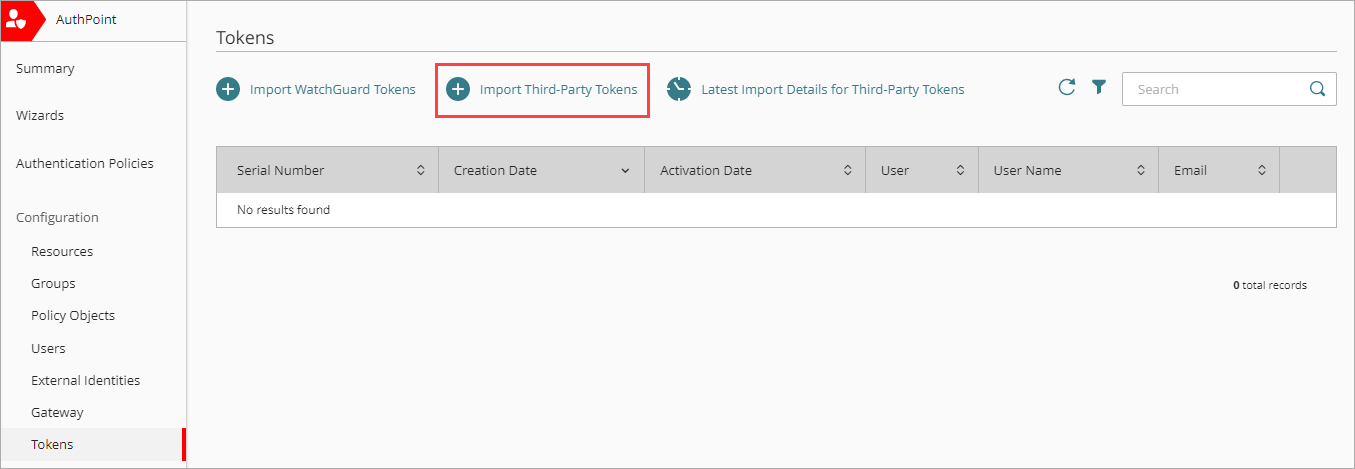Click the plus icon for Import WatchGuard Tokens

228,89
